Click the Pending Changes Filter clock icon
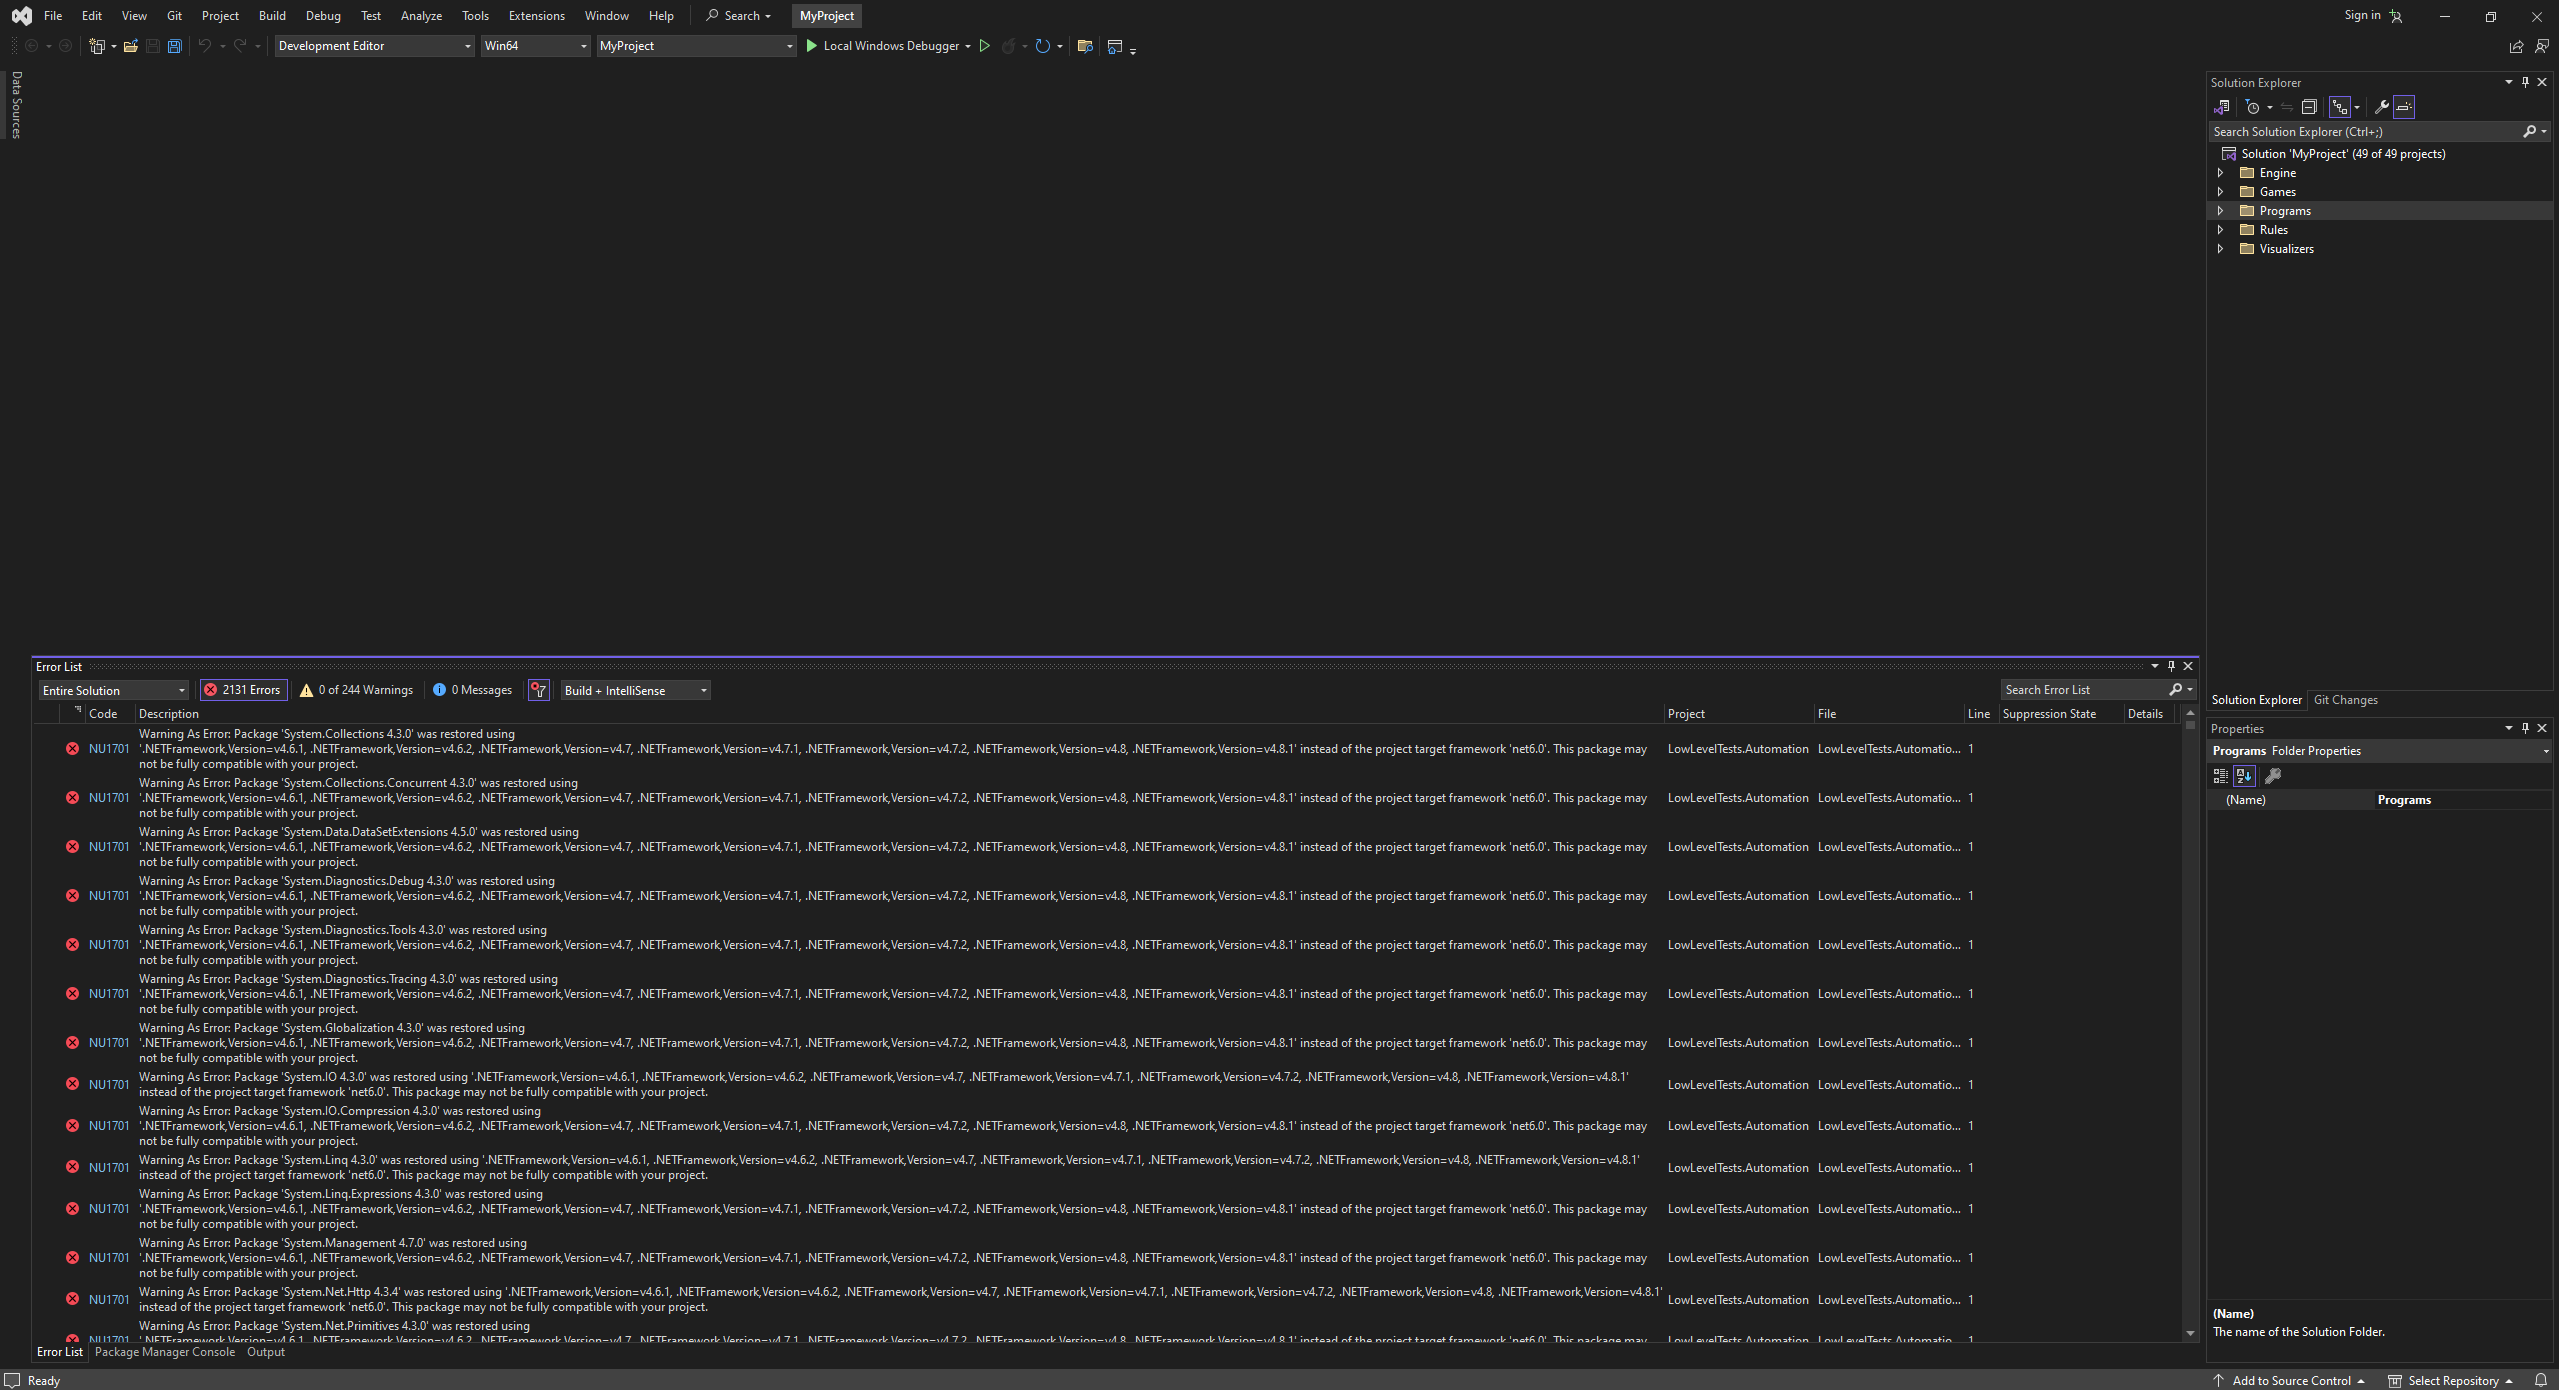 tap(2253, 107)
